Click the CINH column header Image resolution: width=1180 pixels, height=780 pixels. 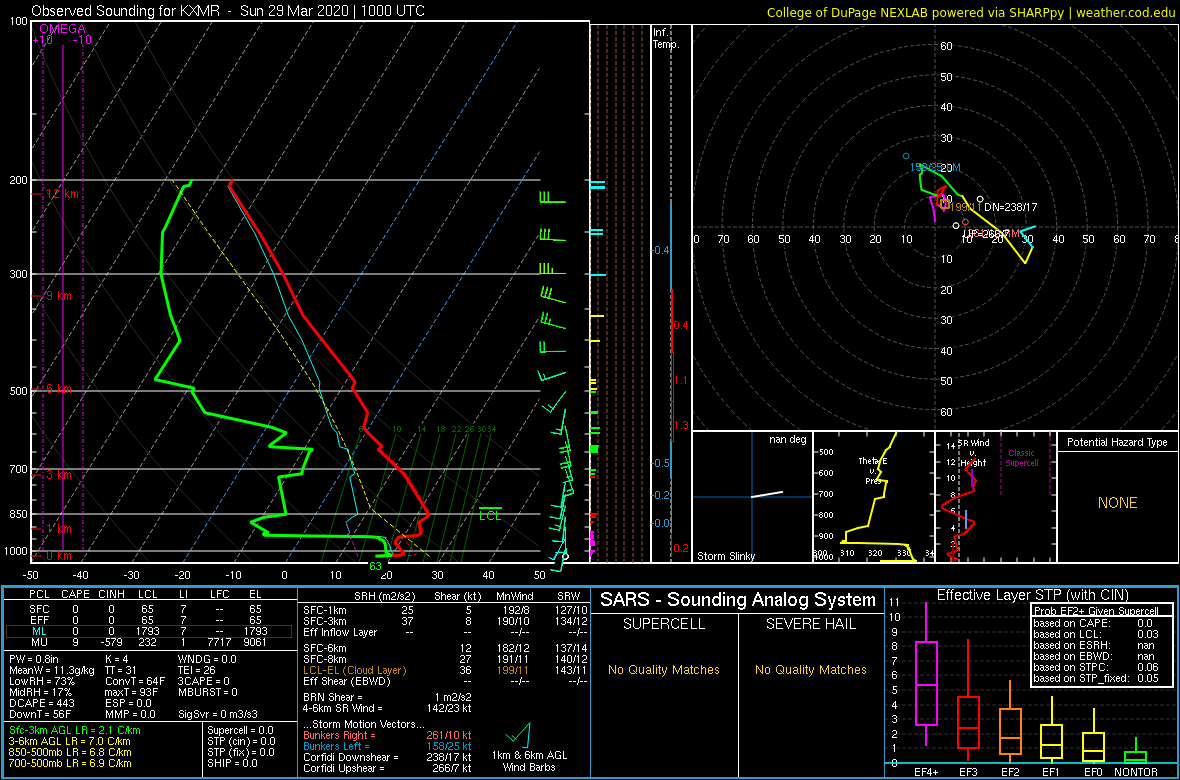point(113,596)
